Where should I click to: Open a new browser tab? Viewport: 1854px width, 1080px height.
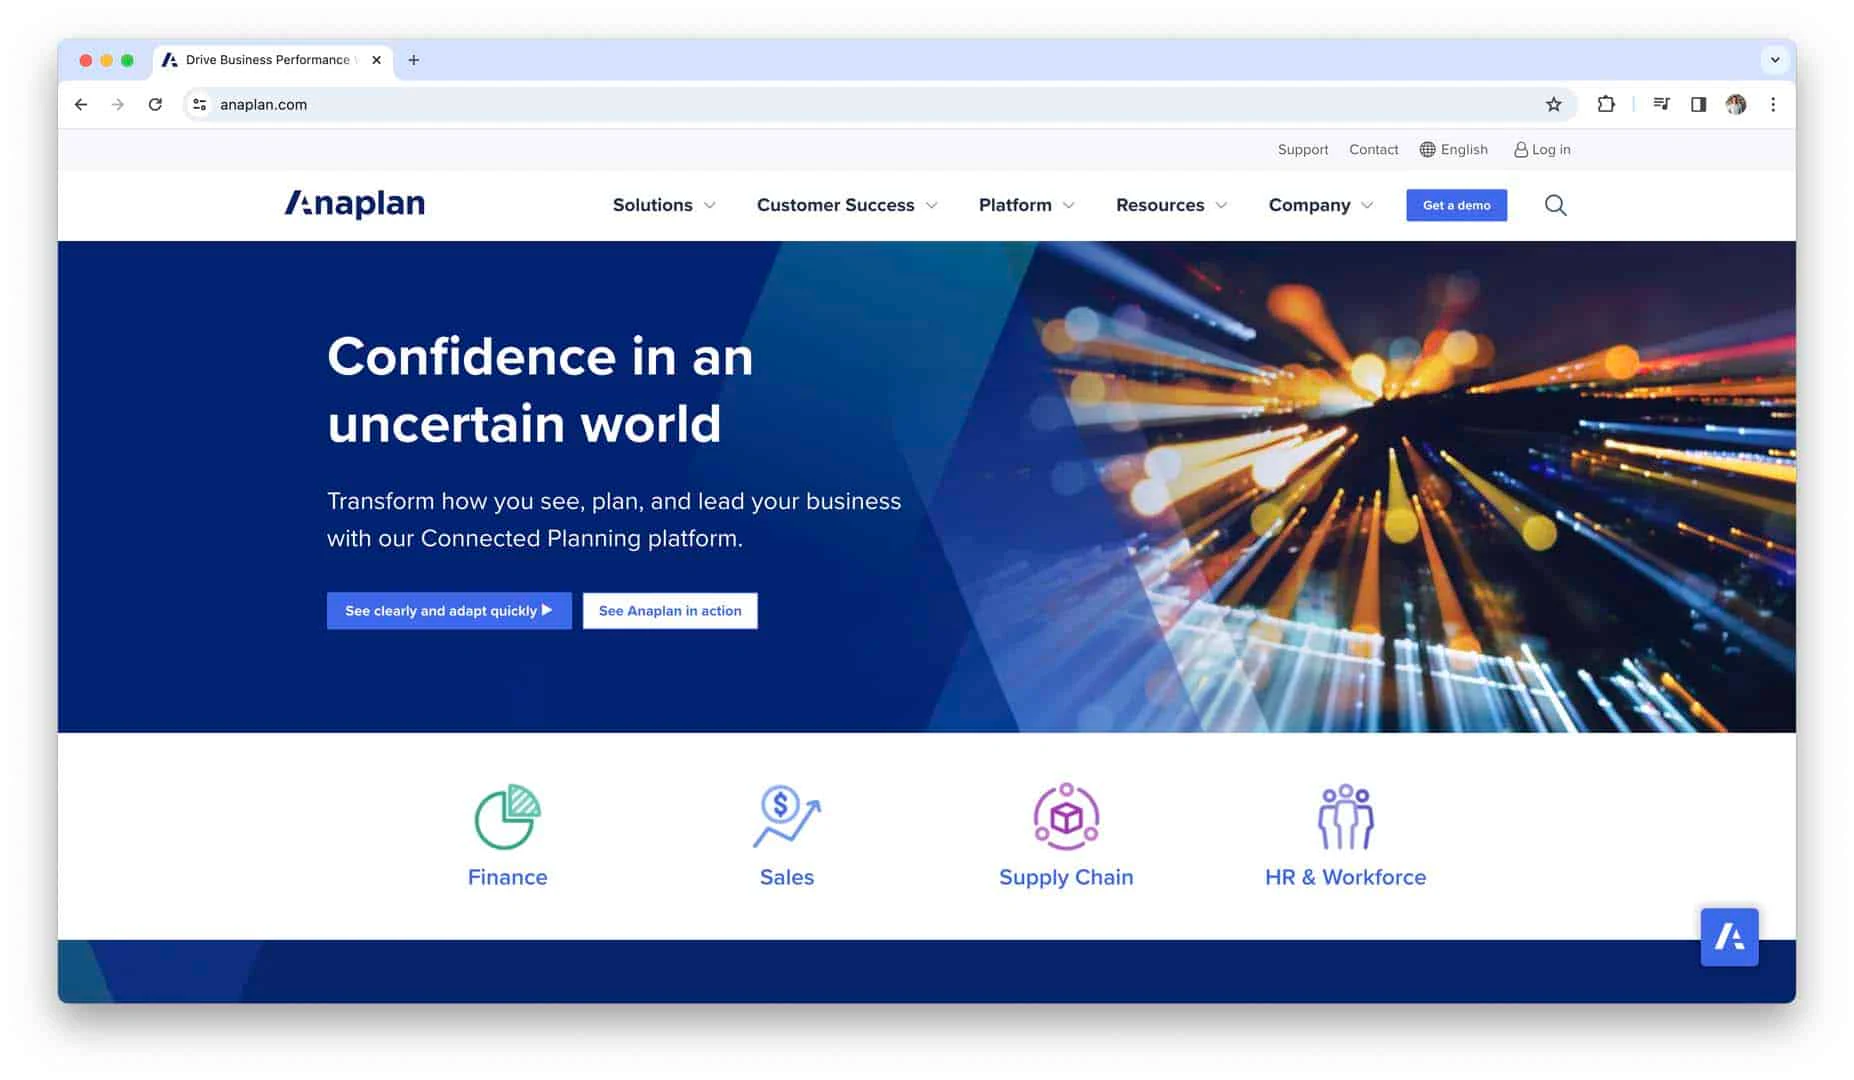pos(413,60)
